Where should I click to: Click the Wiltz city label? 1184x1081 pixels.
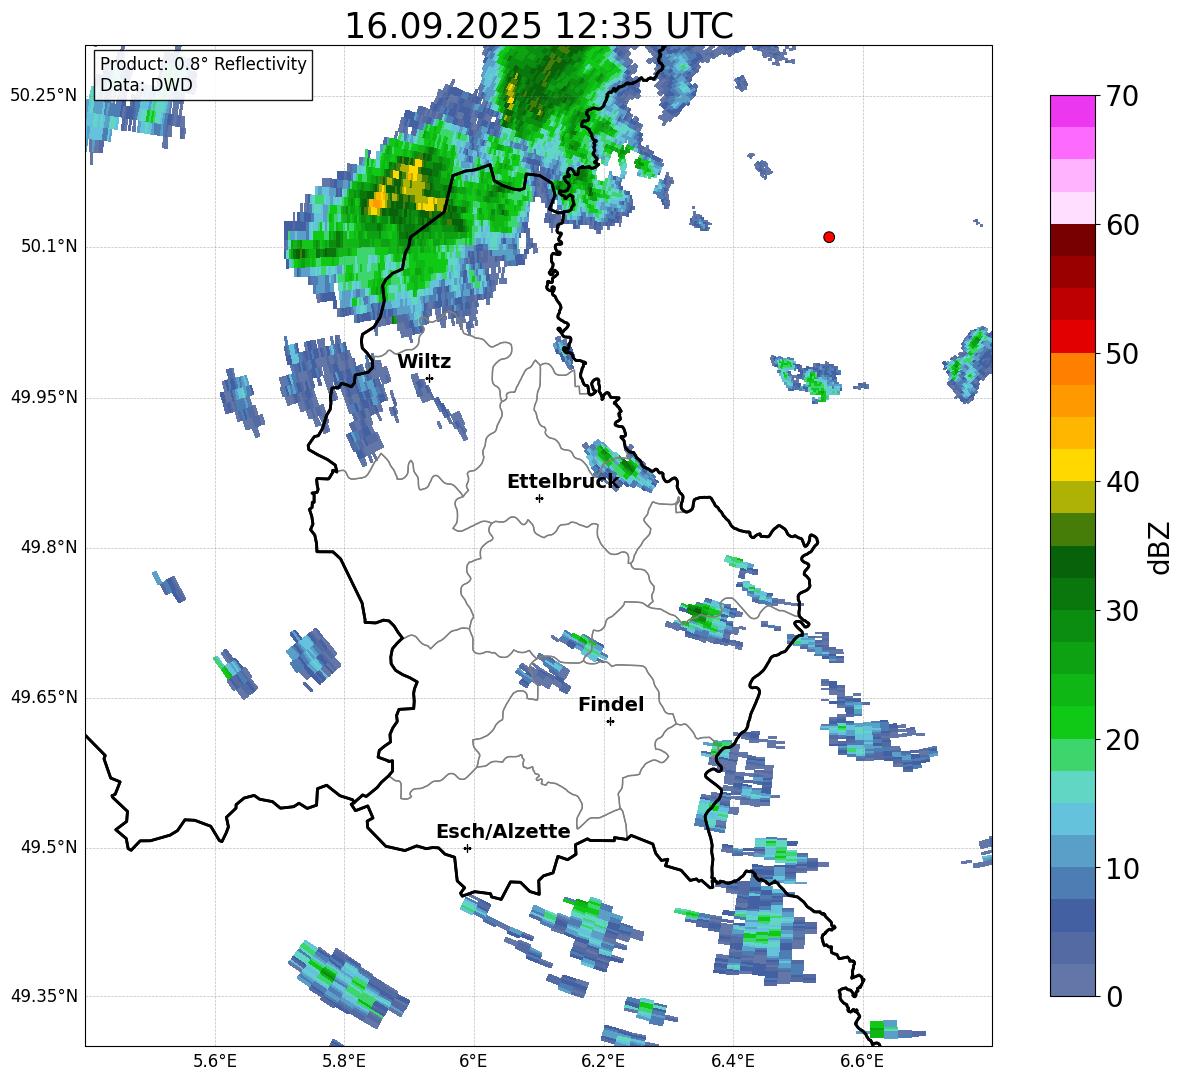(x=424, y=362)
